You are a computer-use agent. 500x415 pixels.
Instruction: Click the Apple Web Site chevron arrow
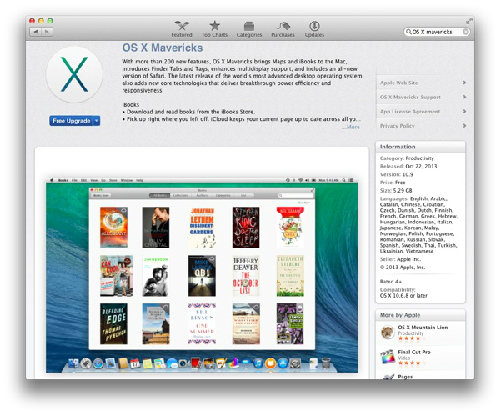click(464, 83)
